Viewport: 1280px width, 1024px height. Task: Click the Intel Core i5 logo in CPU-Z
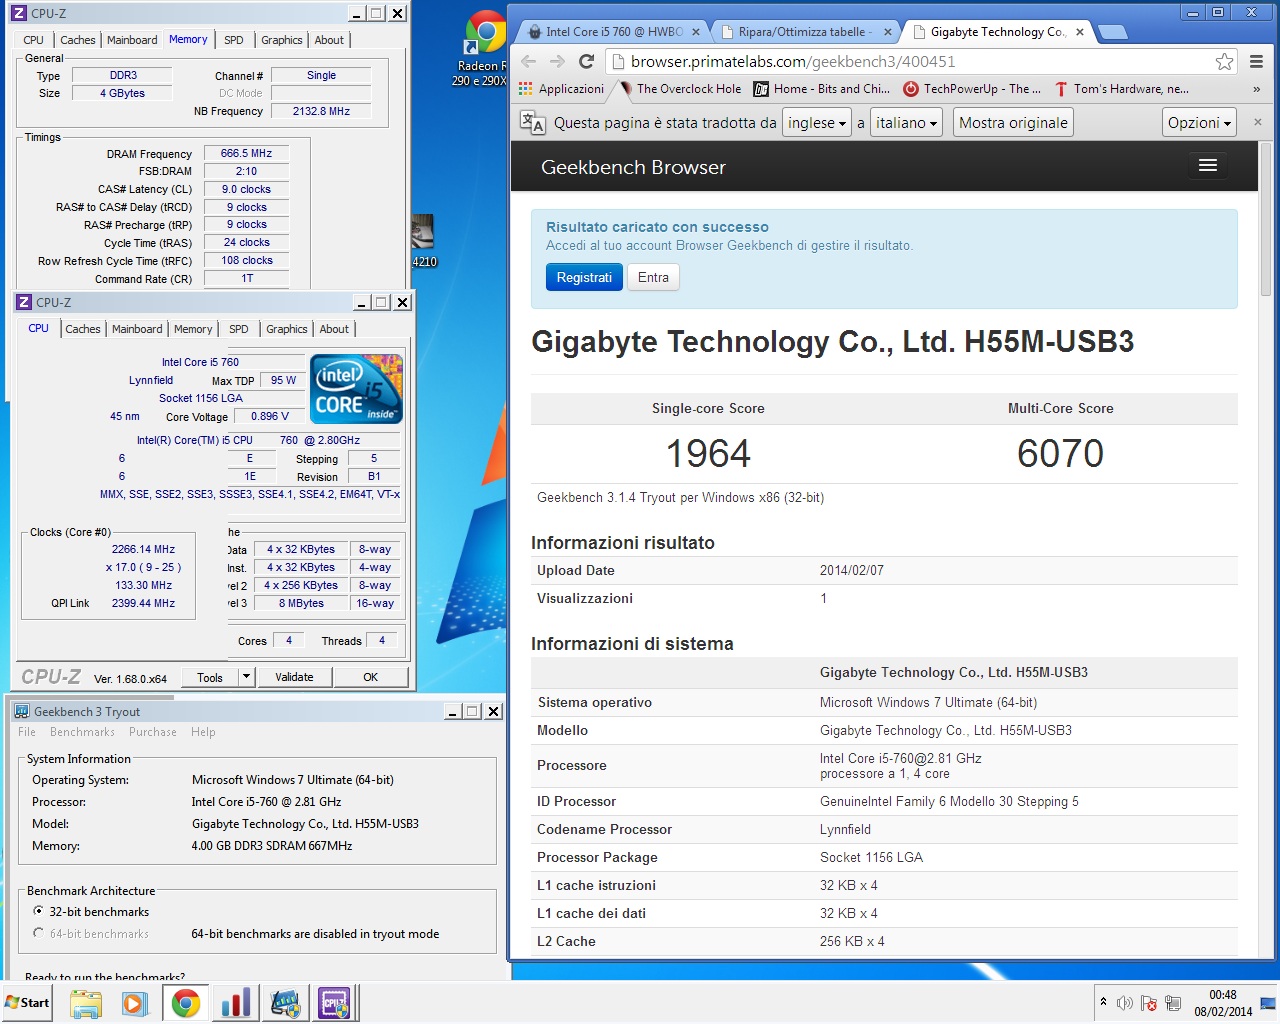pos(356,388)
